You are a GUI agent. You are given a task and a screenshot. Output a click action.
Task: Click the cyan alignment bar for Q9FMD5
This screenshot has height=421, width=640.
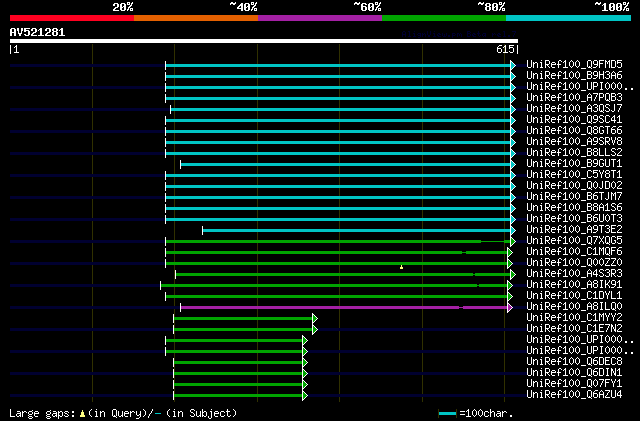tap(338, 65)
